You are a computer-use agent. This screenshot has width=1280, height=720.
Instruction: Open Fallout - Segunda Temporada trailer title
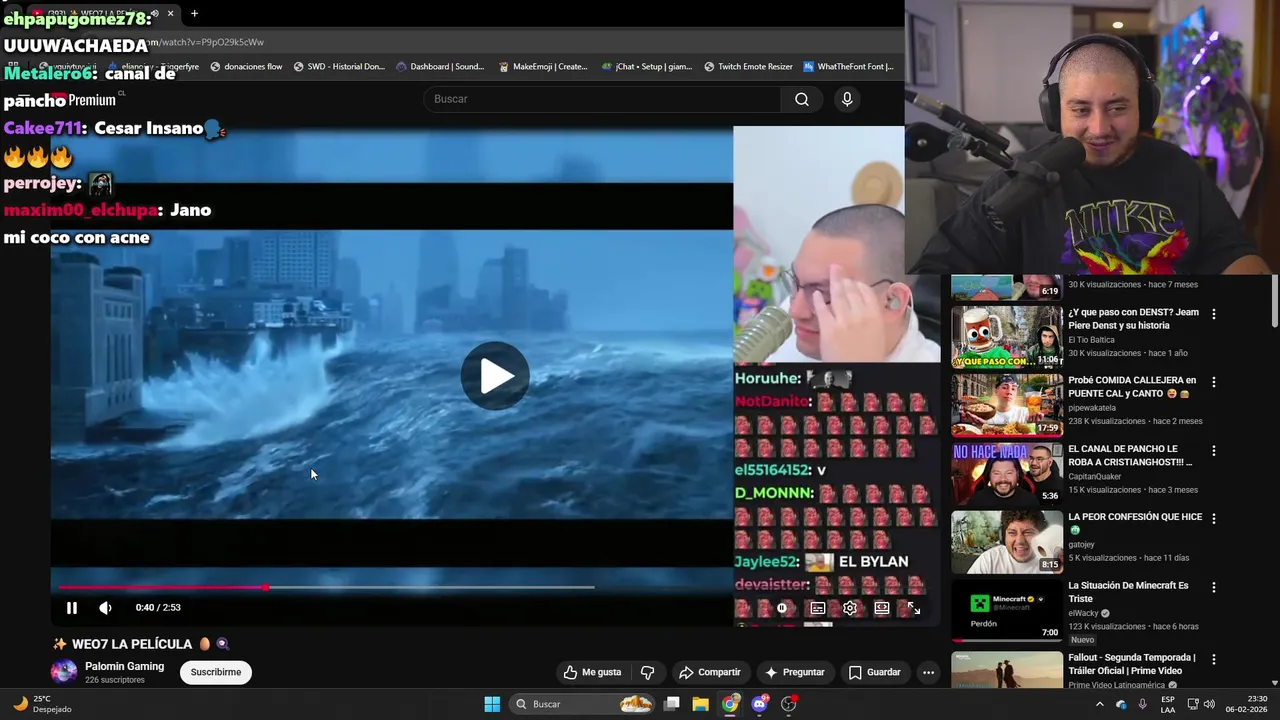coord(1132,664)
